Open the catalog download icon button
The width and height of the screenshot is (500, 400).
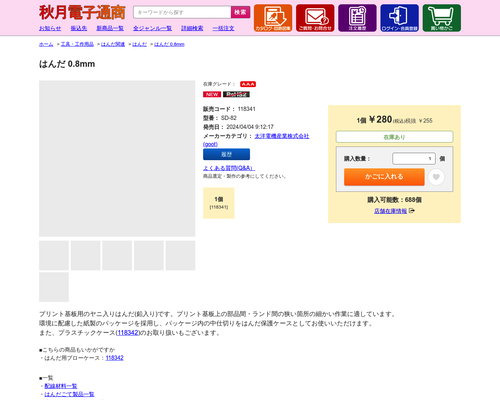tap(273, 18)
